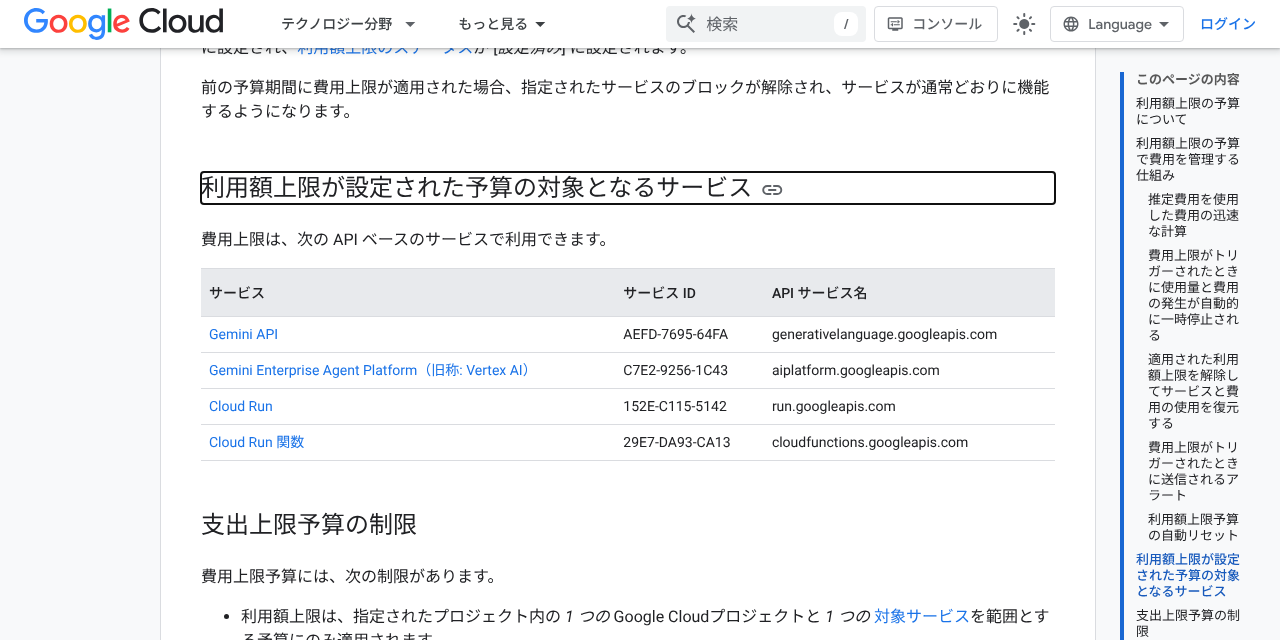Go to 利用額上限の予算について in page contents

(1188, 111)
